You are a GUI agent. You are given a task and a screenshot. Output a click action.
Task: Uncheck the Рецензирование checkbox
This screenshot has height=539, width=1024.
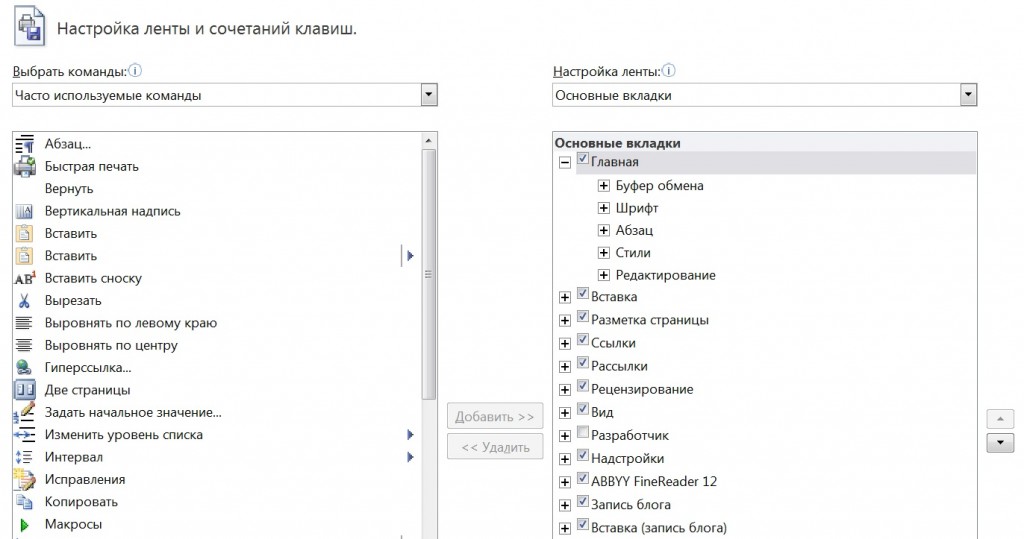(583, 387)
